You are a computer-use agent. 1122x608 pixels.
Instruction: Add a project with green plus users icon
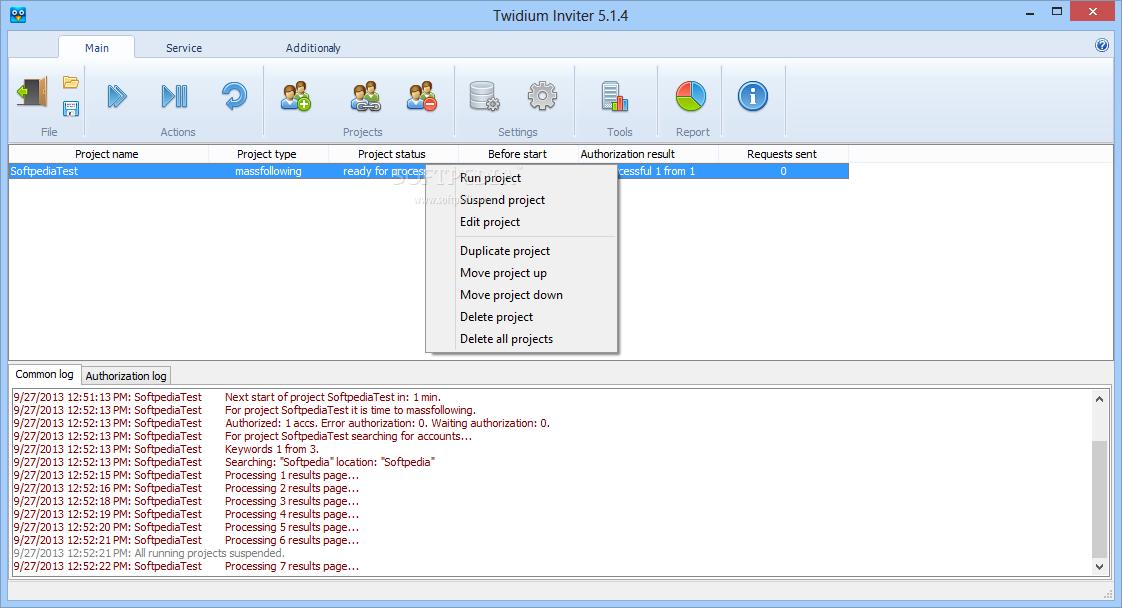296,96
